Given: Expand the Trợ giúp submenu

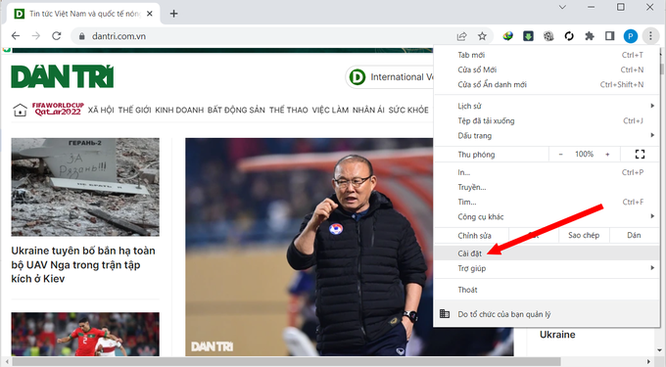Looking at the screenshot, I should tap(547, 268).
